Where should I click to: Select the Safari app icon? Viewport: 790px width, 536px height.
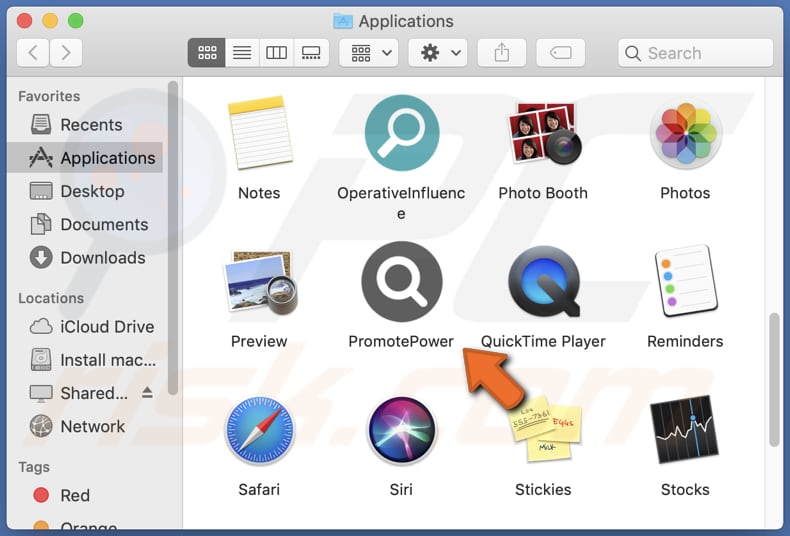(x=259, y=430)
